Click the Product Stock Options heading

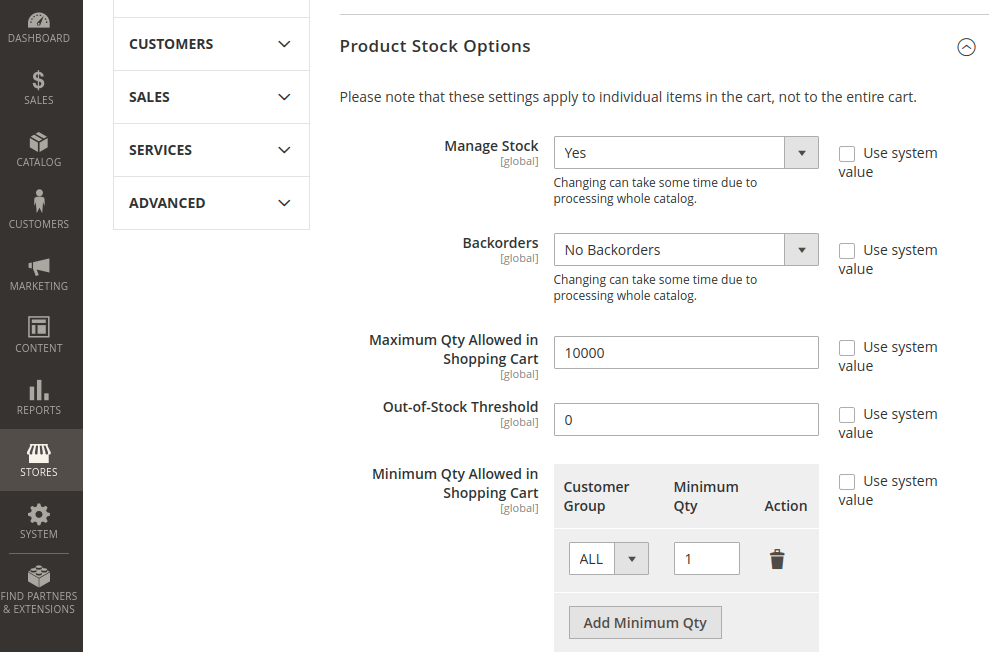[435, 47]
